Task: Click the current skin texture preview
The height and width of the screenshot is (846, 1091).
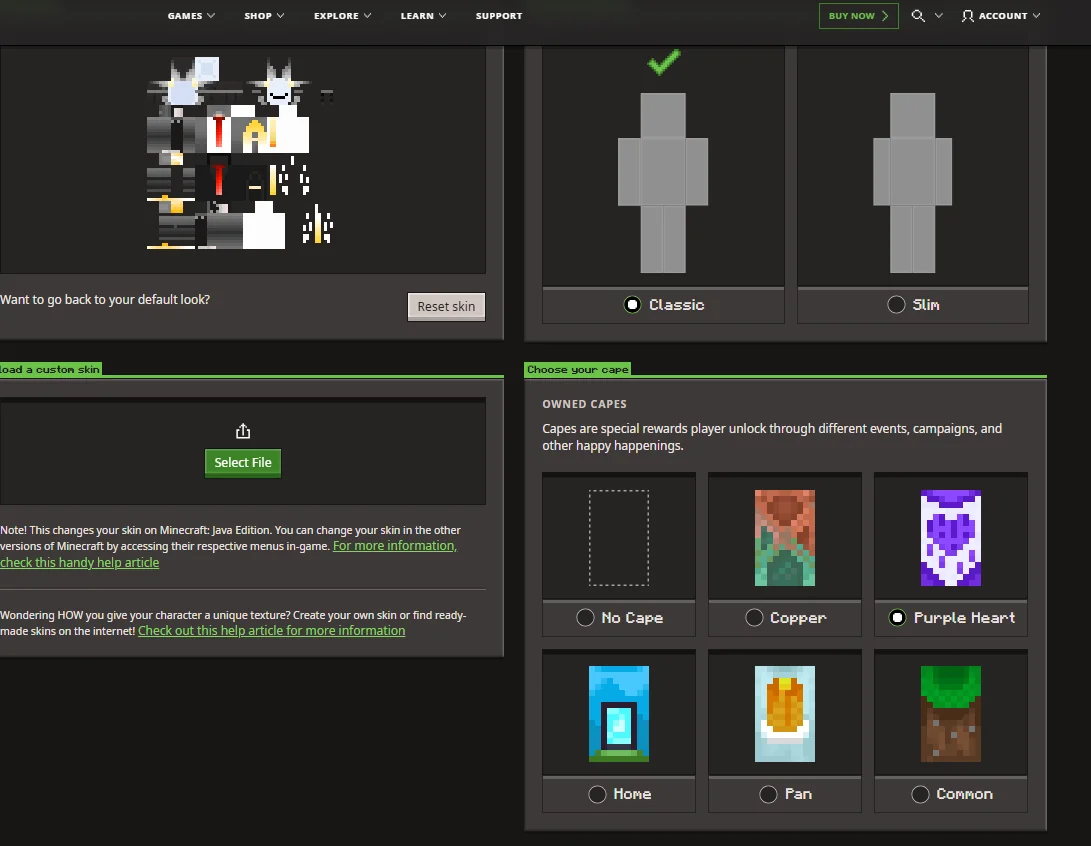Action: pyautogui.click(x=240, y=153)
